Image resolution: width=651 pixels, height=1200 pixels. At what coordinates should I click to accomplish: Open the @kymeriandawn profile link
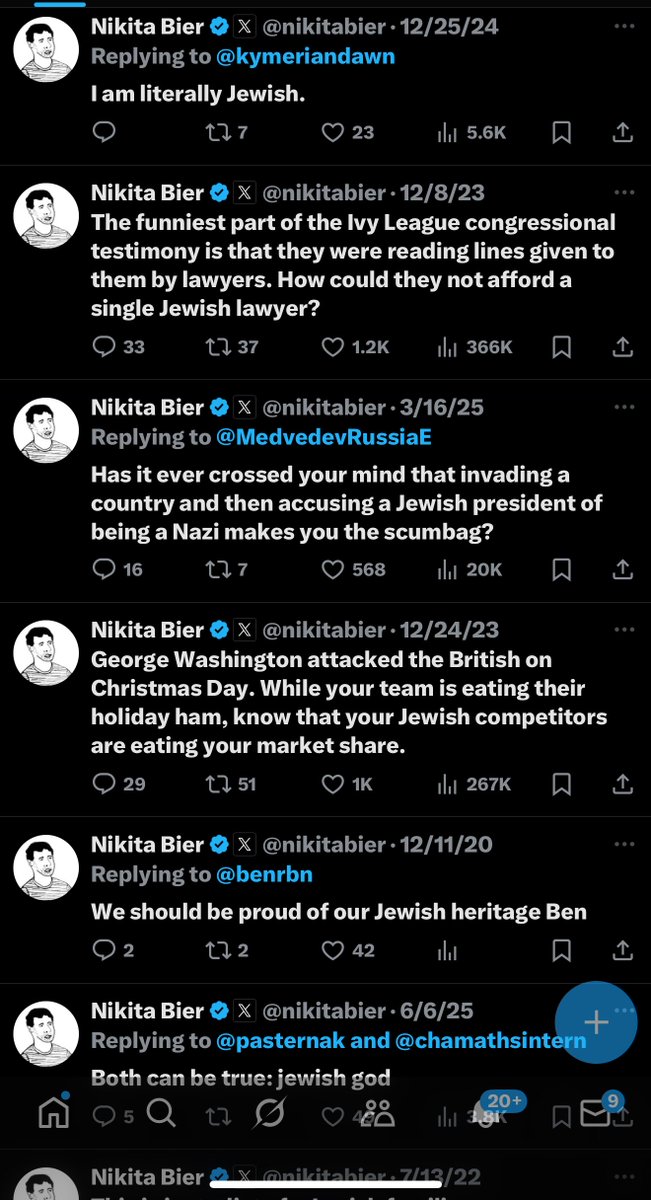click(305, 56)
